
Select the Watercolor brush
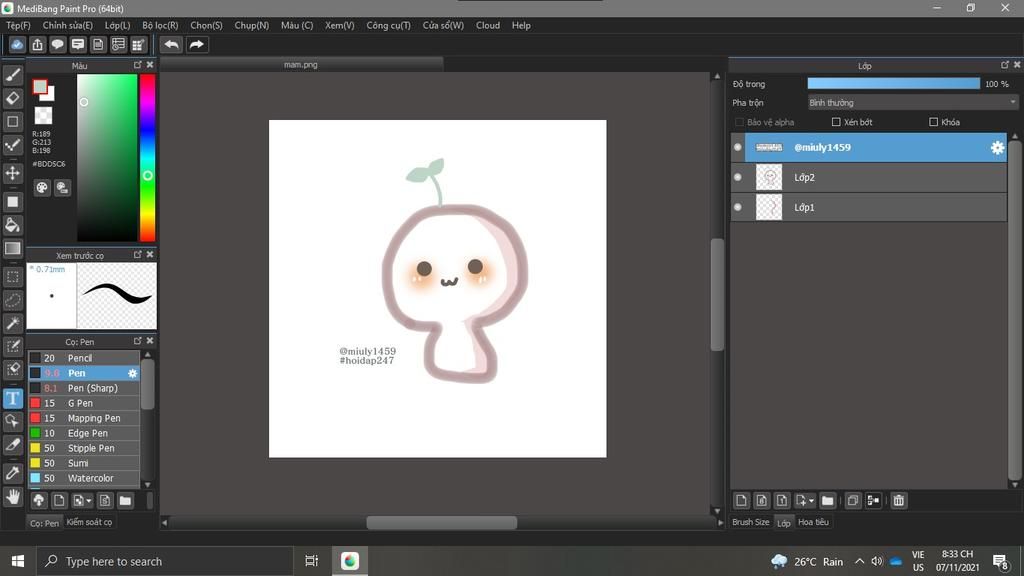click(84, 478)
